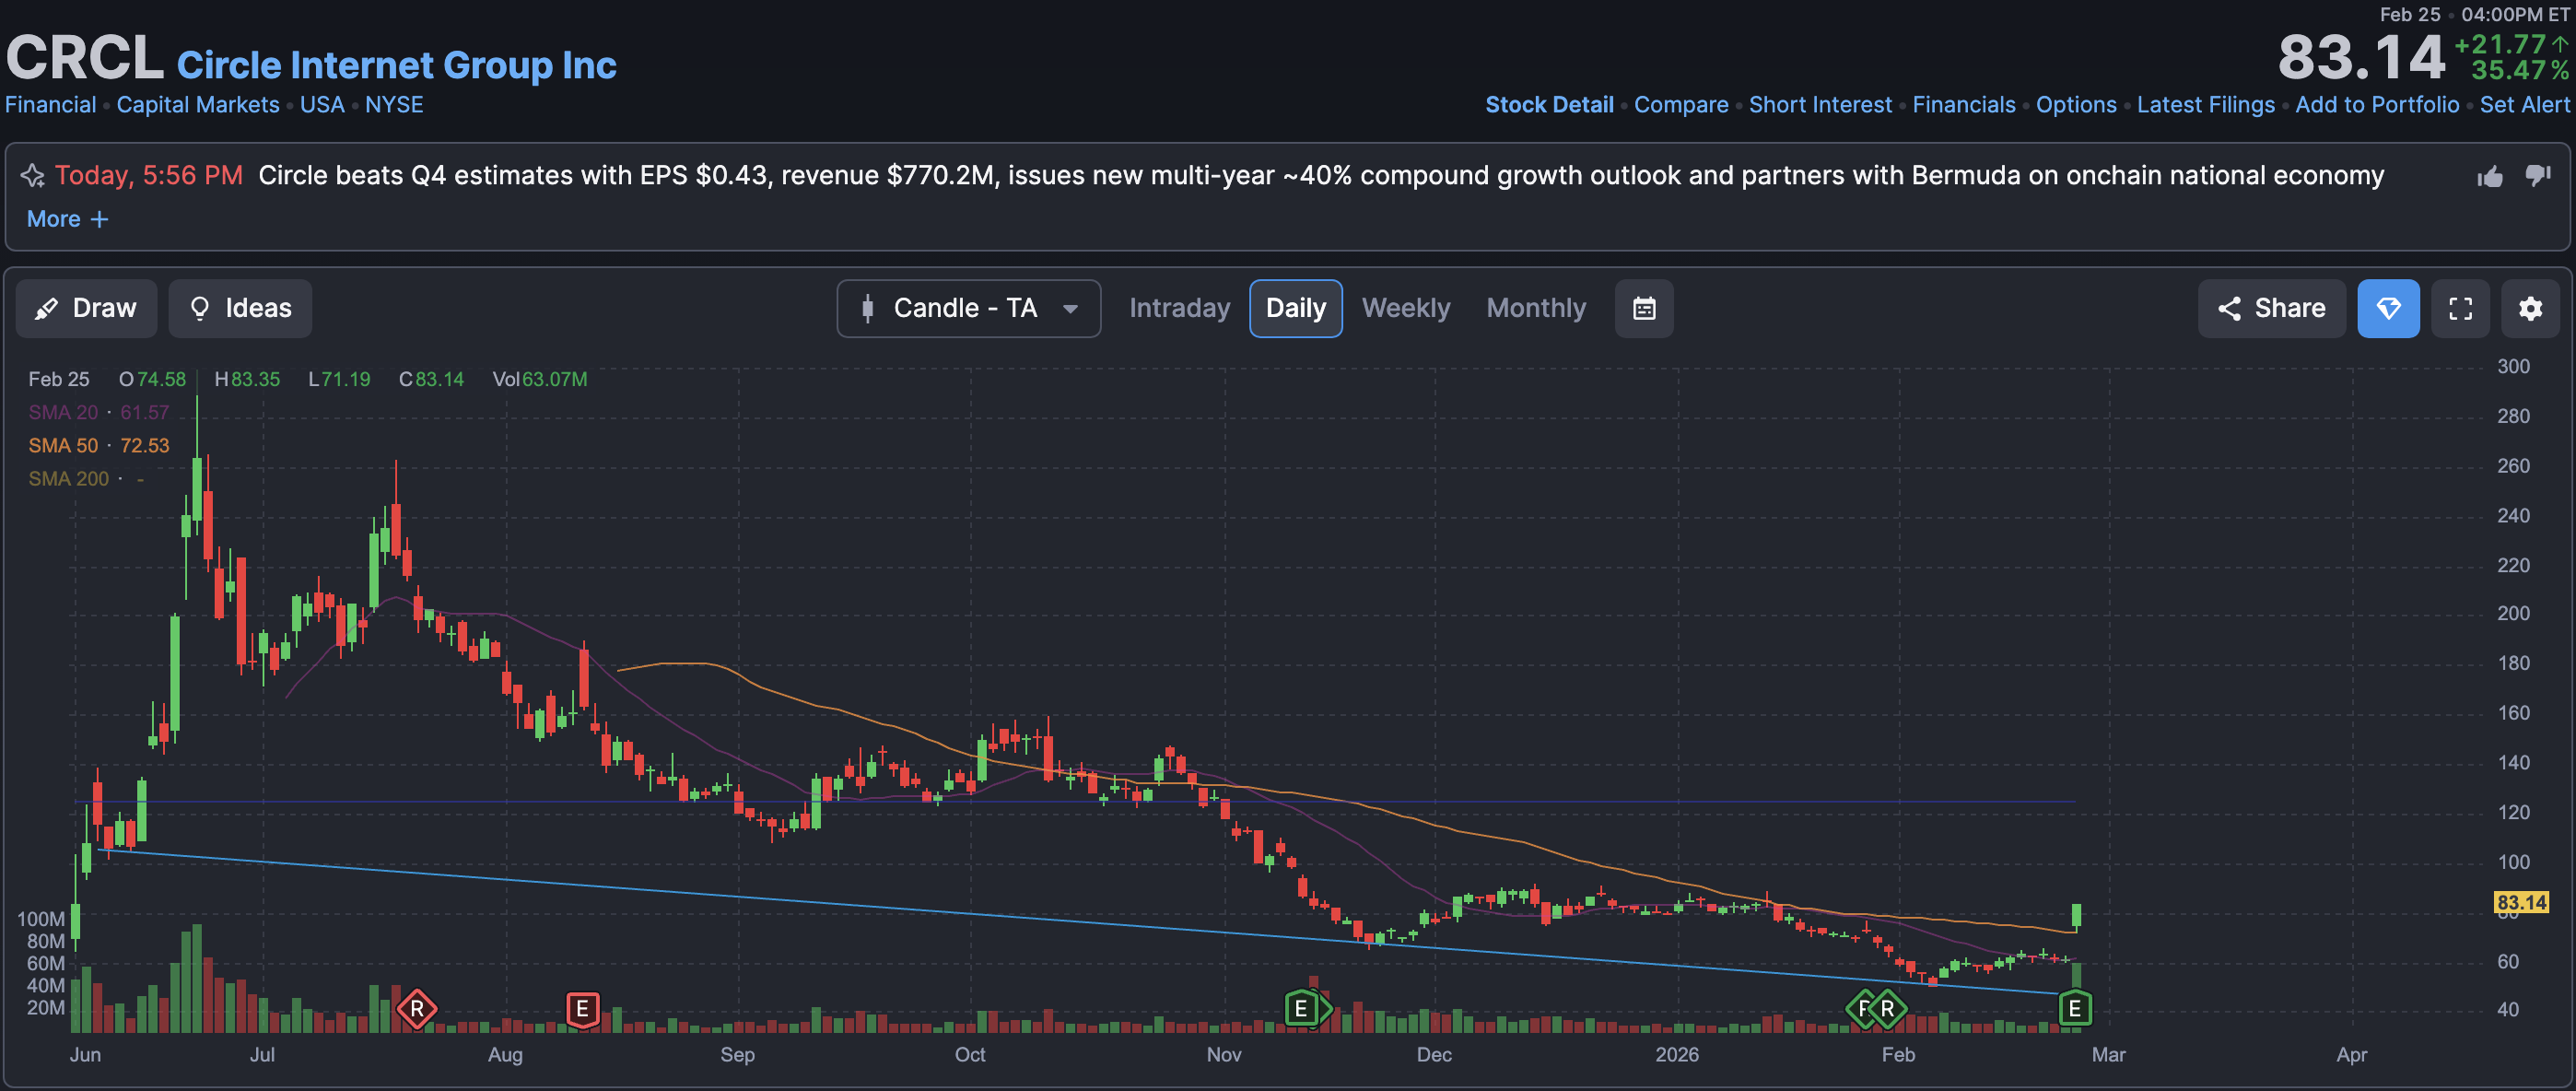Open the calendar date range icon
This screenshot has width=2576, height=1091.
pyautogui.click(x=1643, y=308)
